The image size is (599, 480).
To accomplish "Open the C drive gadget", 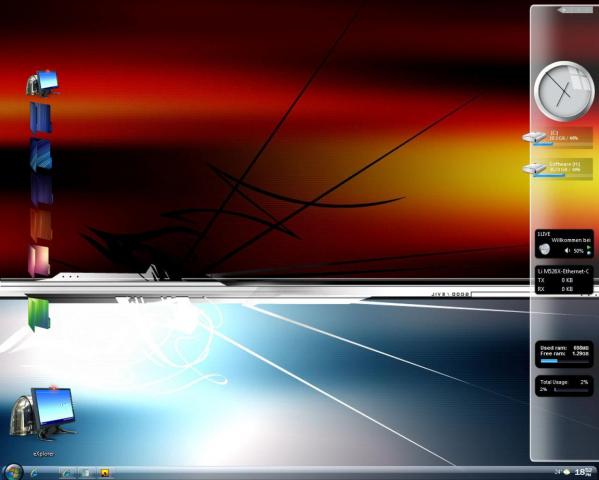I will (558, 138).
